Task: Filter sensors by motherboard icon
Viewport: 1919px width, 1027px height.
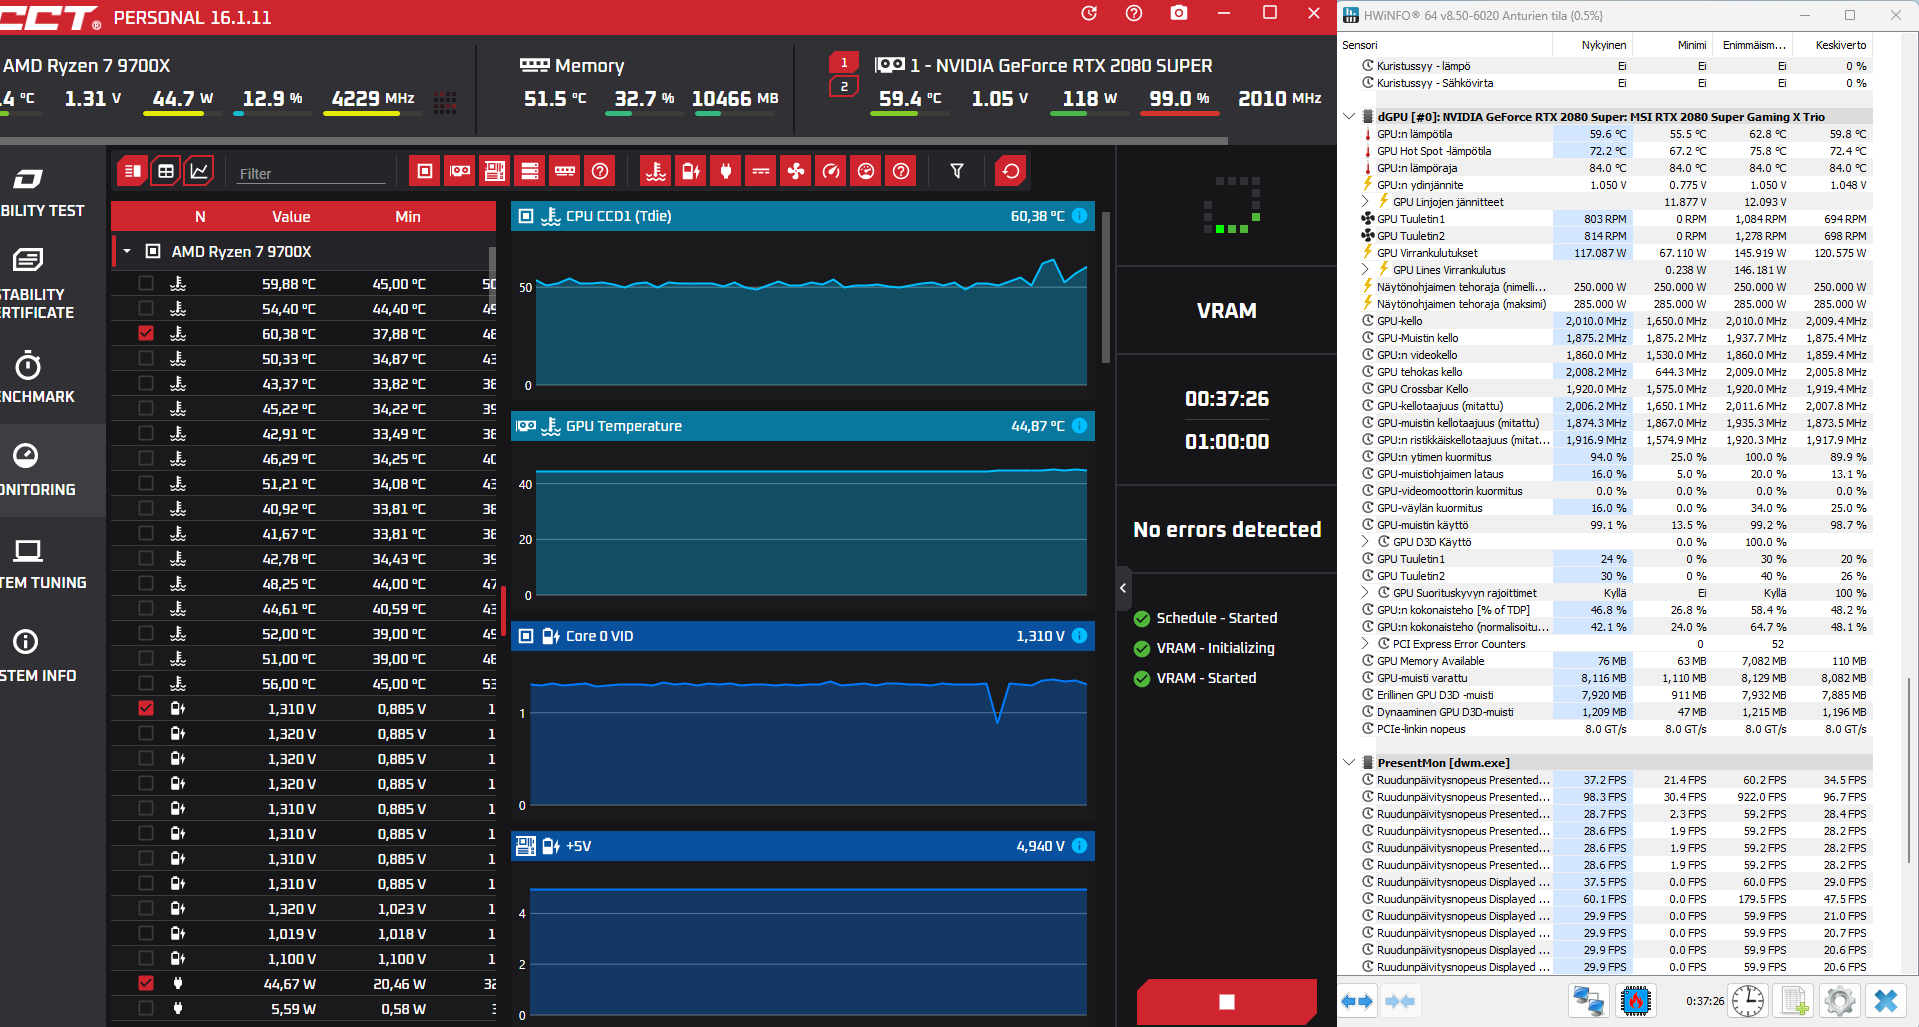Action: pos(495,171)
